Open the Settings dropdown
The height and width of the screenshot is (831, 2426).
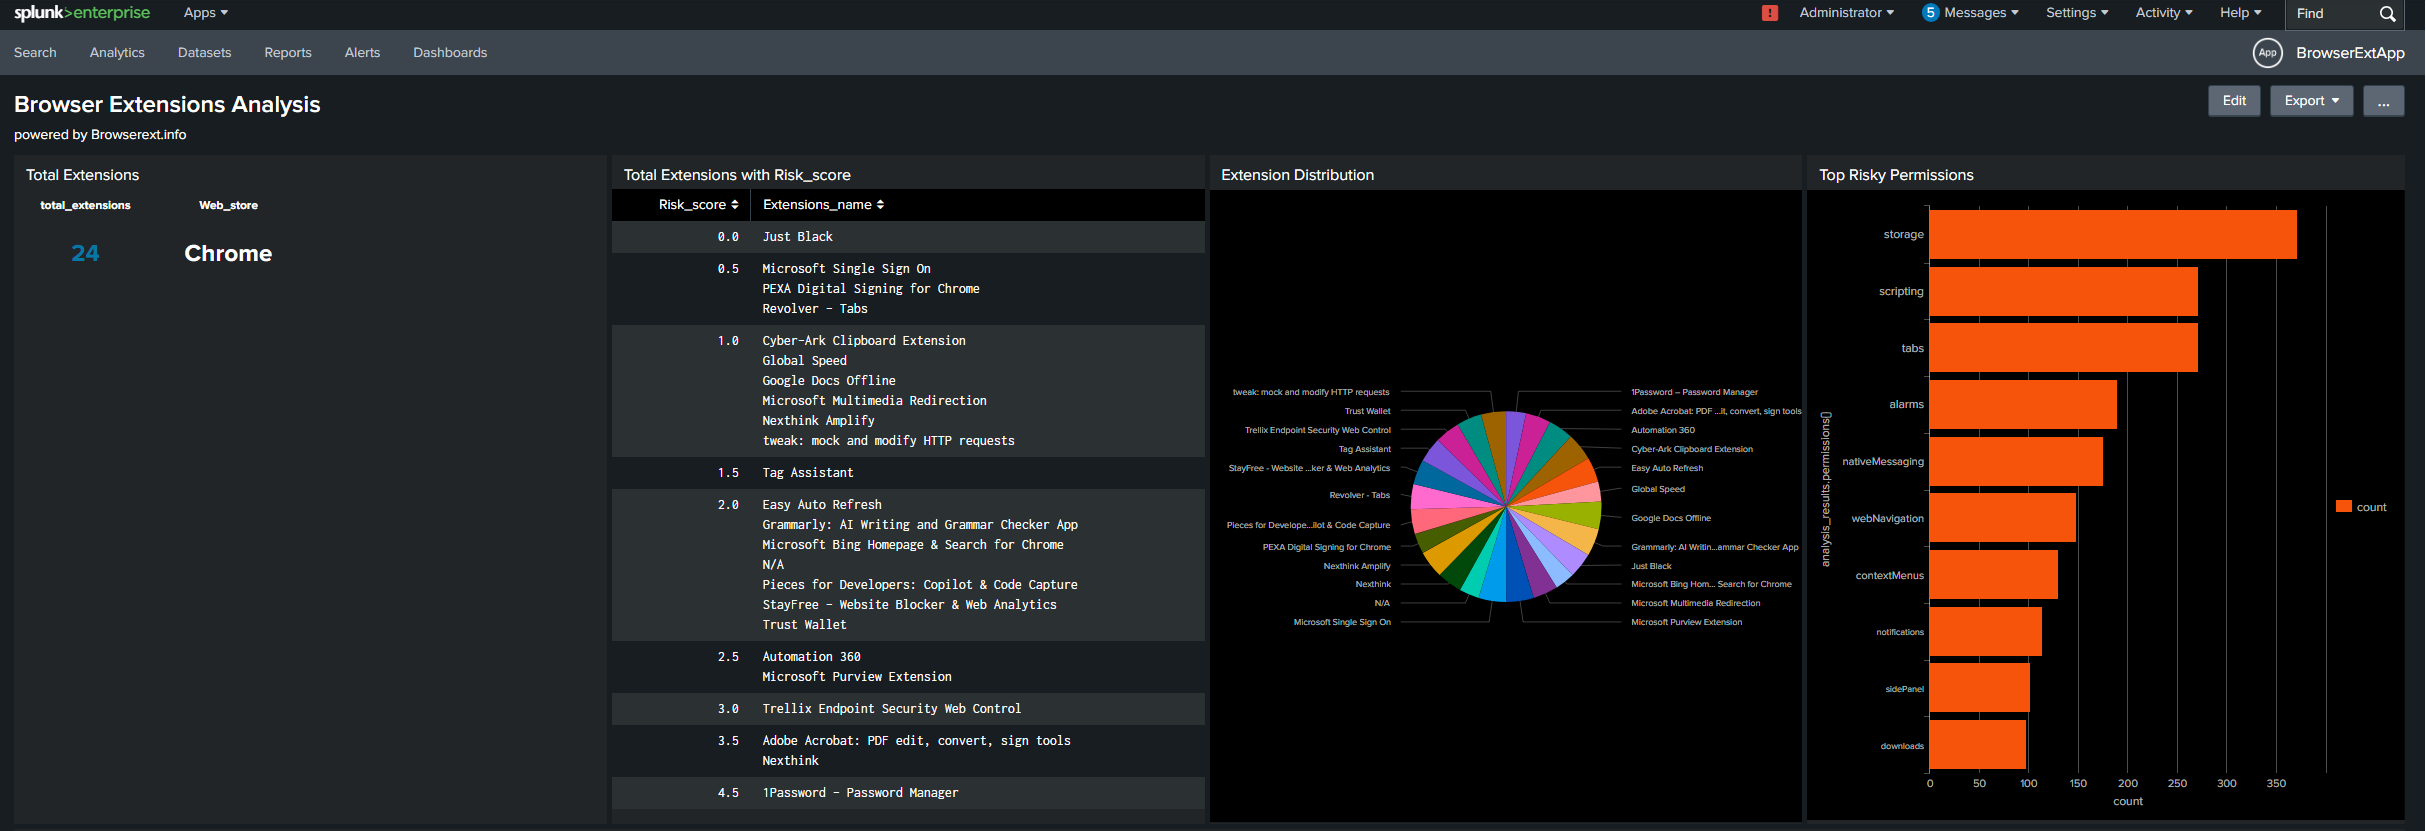2077,13
